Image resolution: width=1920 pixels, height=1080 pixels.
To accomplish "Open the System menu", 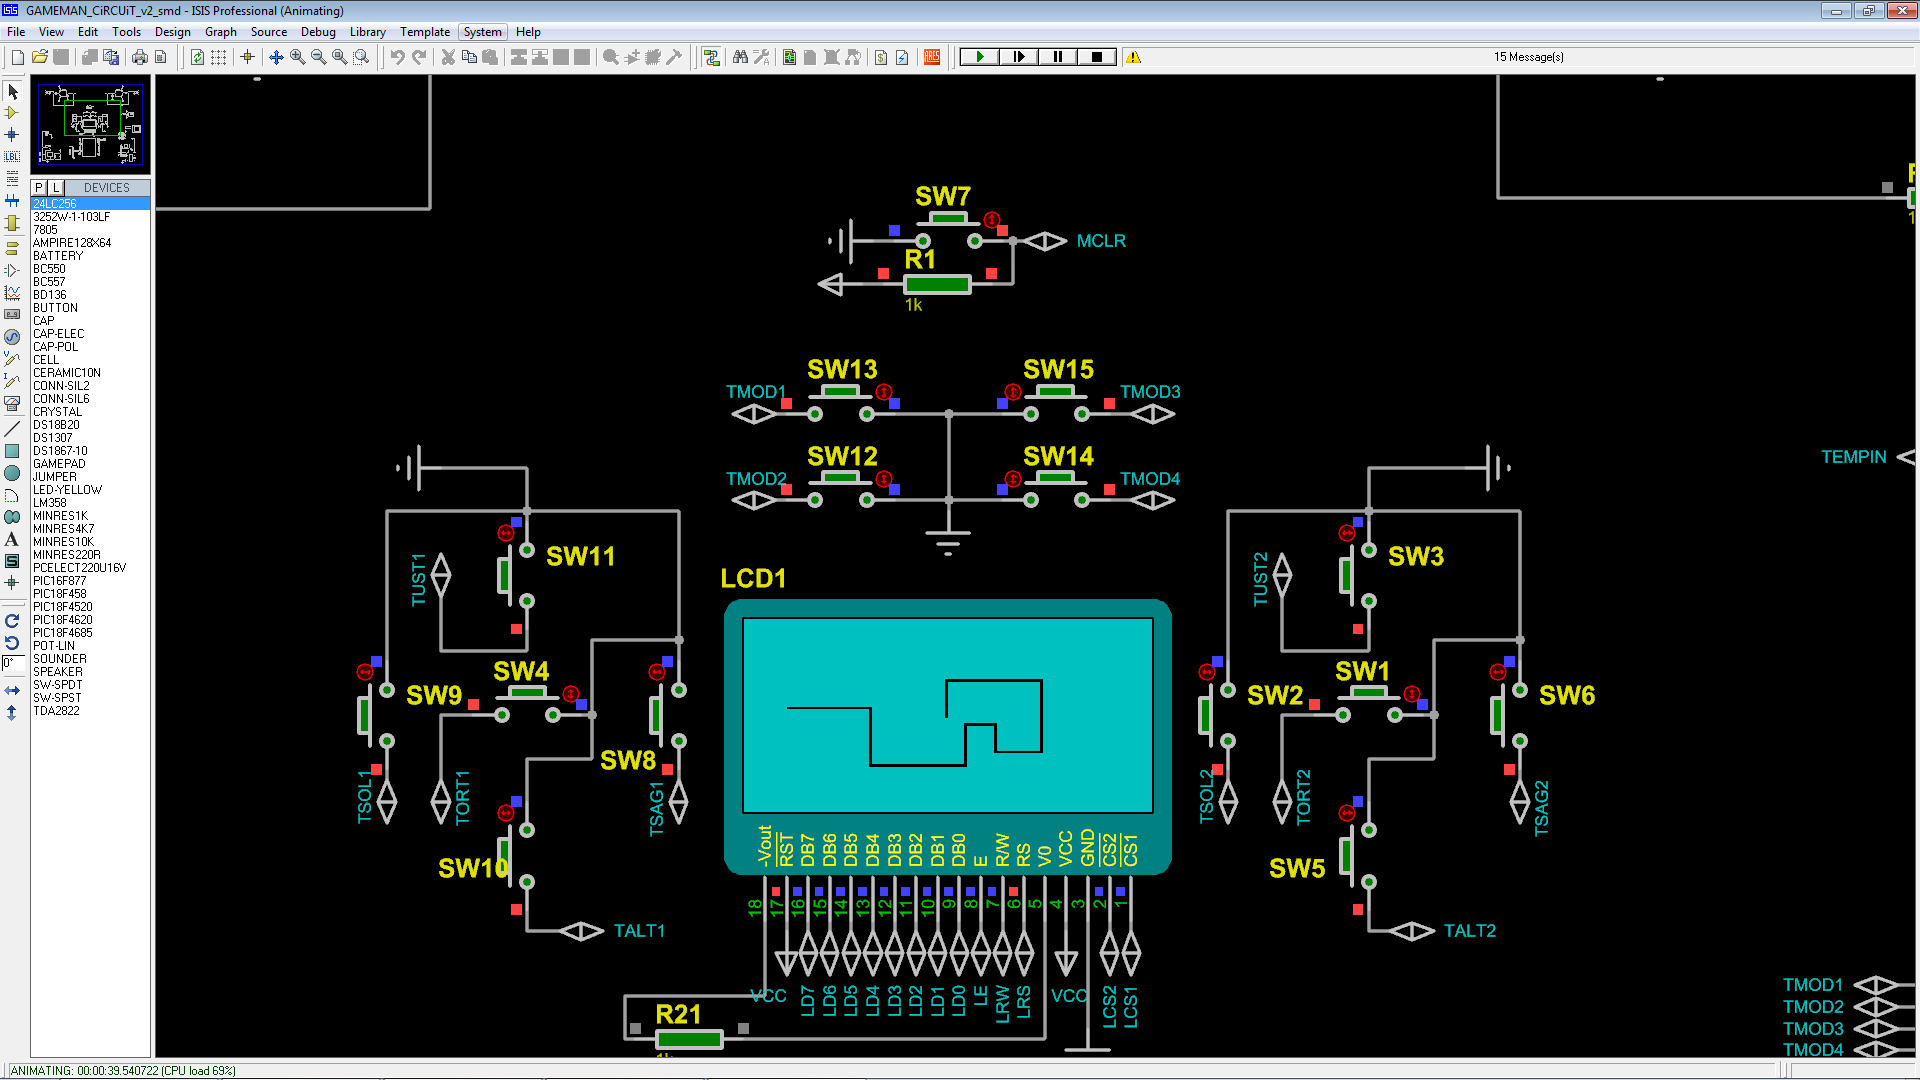I will (483, 32).
